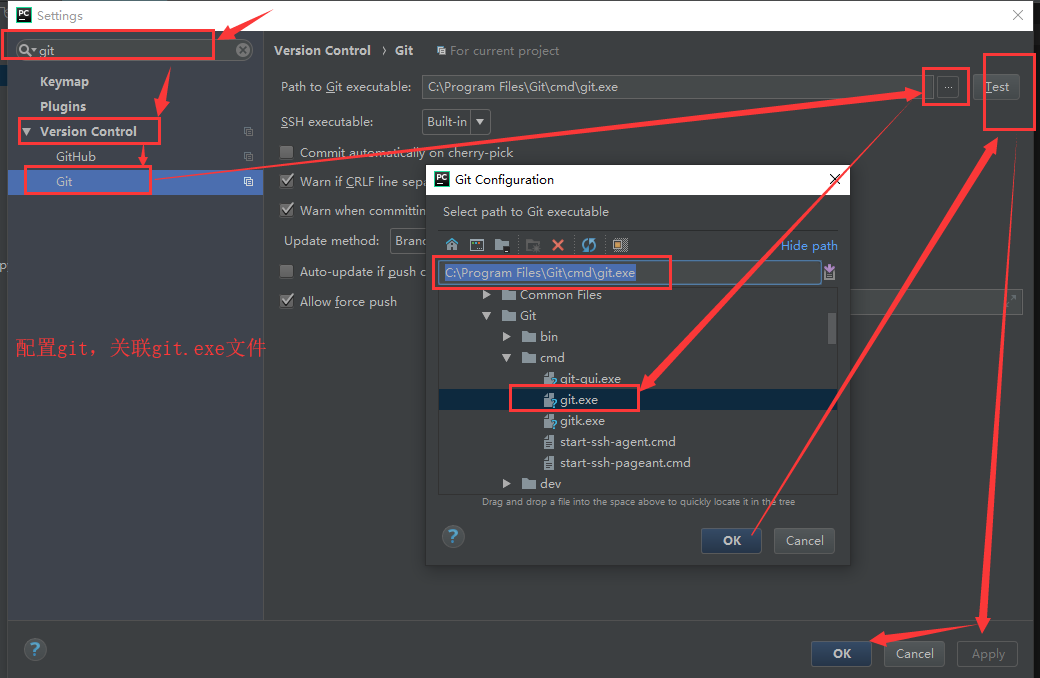
Task: Click OK in Settings window
Action: click(842, 653)
